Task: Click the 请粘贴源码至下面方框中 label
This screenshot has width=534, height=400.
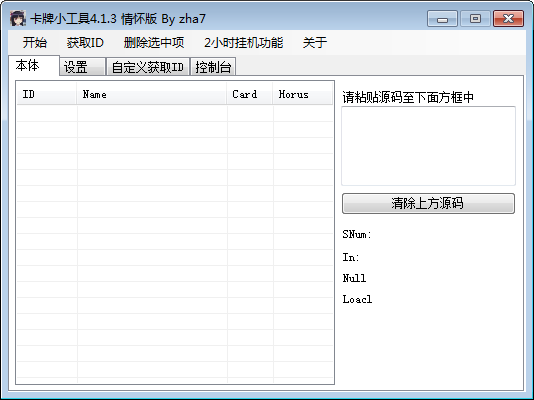Action: (408, 97)
